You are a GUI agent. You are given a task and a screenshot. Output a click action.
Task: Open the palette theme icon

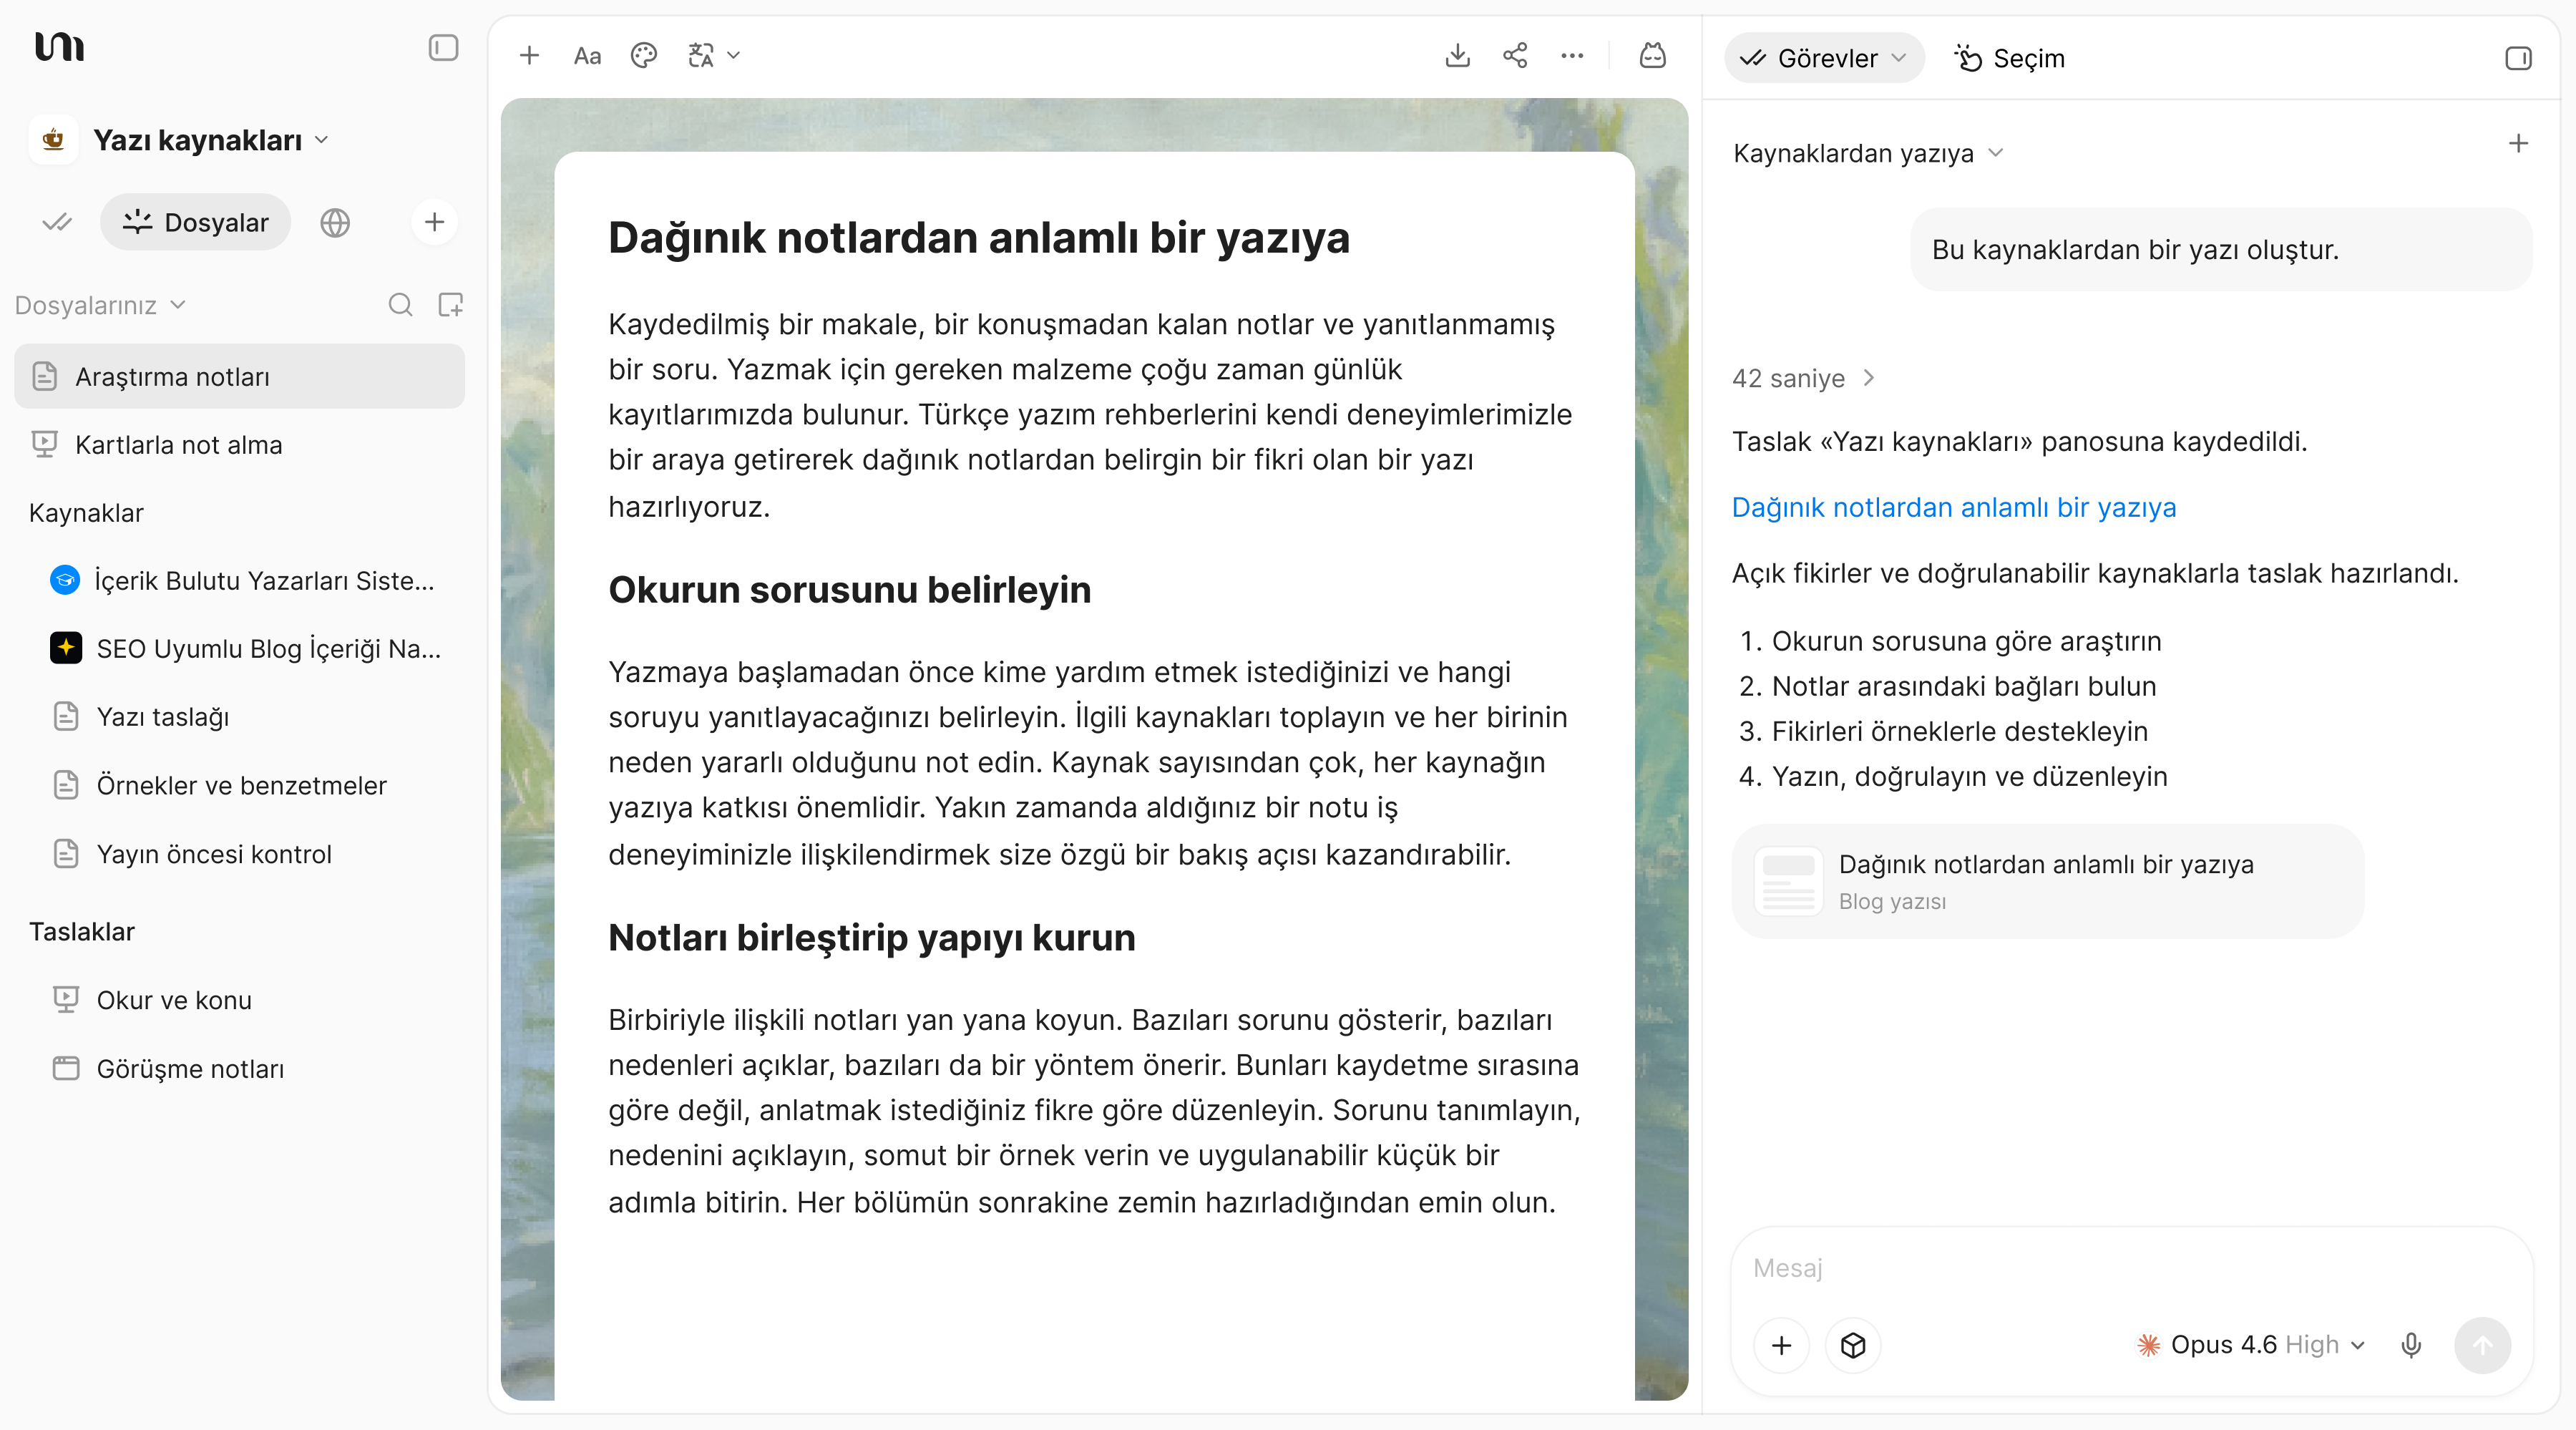point(644,56)
